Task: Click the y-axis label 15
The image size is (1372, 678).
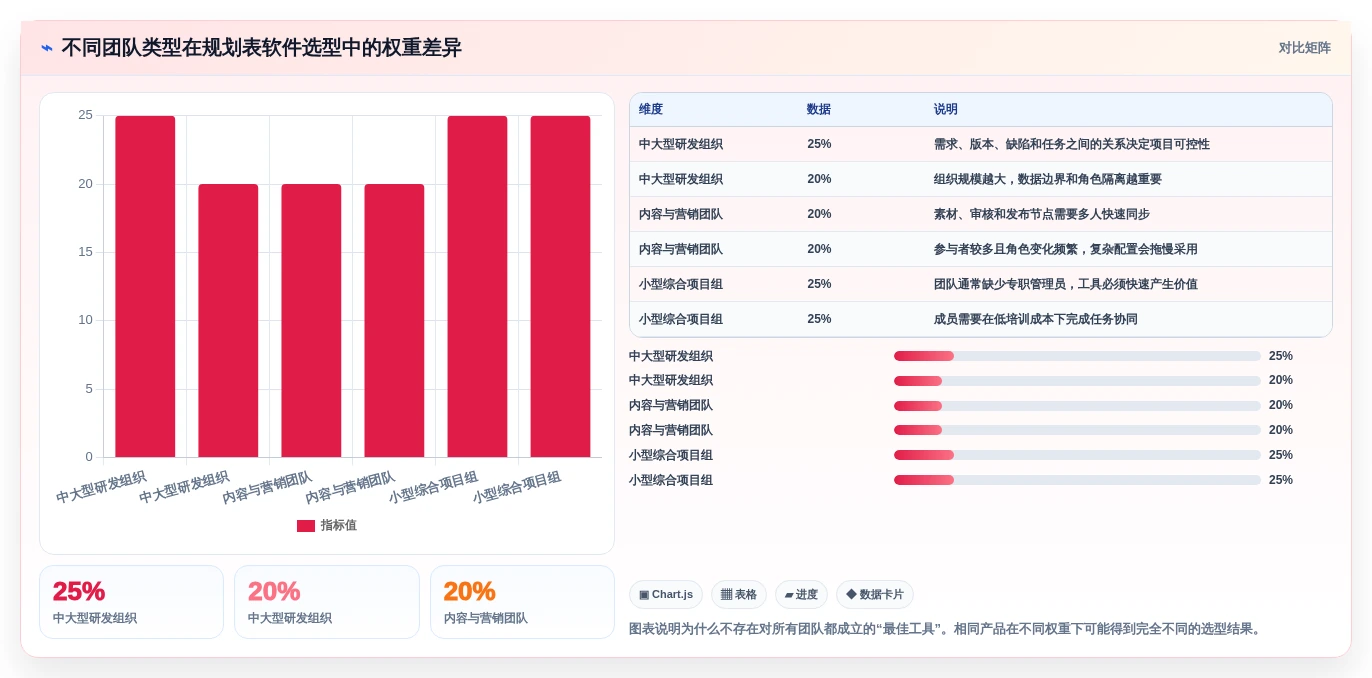Action: click(x=86, y=252)
